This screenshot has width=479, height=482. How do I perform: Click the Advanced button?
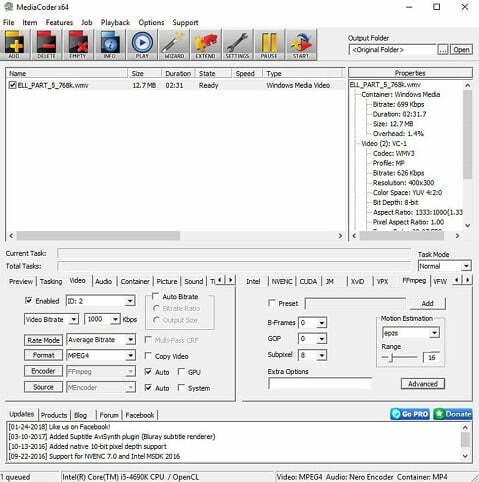[423, 384]
